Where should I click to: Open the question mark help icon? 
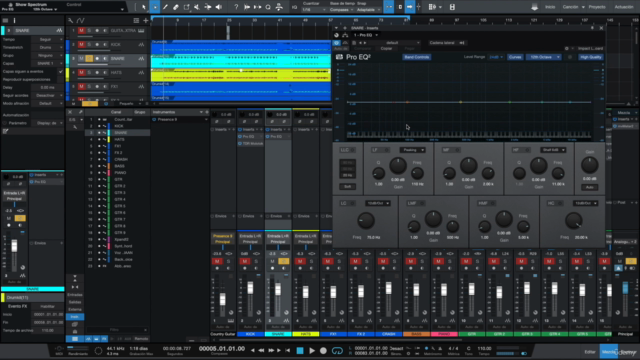236,7
